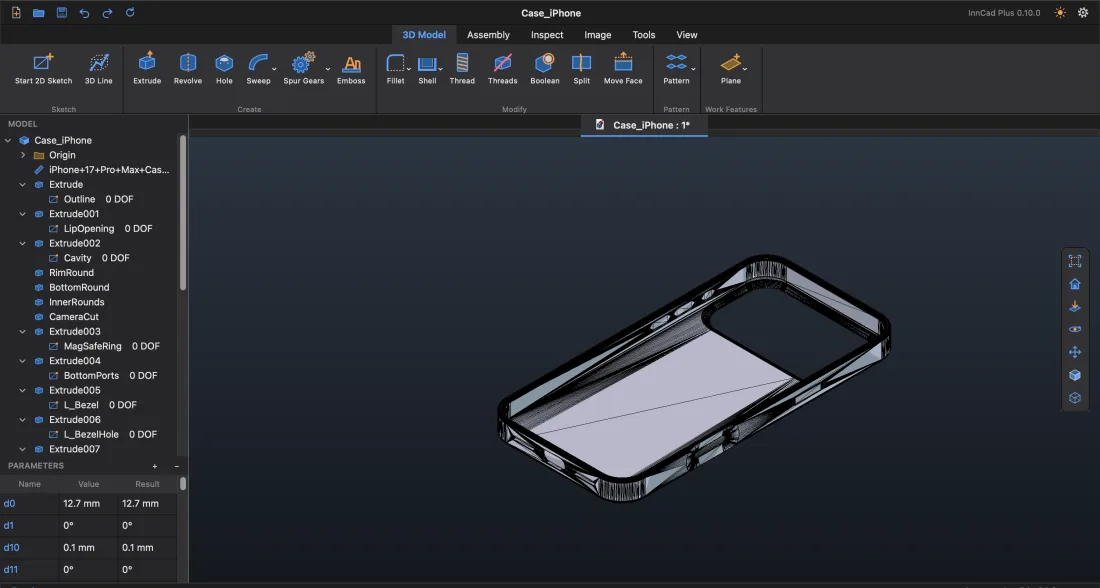Click the Boolean tool
1100x588 pixels.
545,69
